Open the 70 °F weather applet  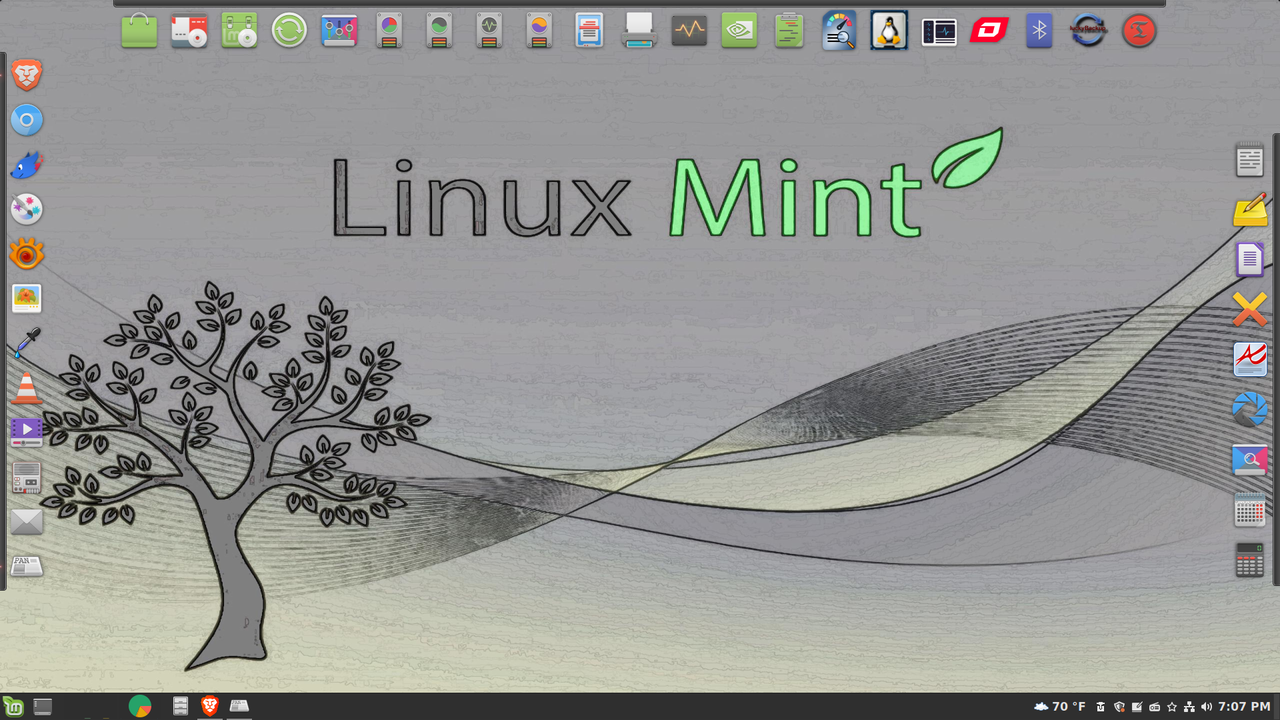tap(1060, 707)
